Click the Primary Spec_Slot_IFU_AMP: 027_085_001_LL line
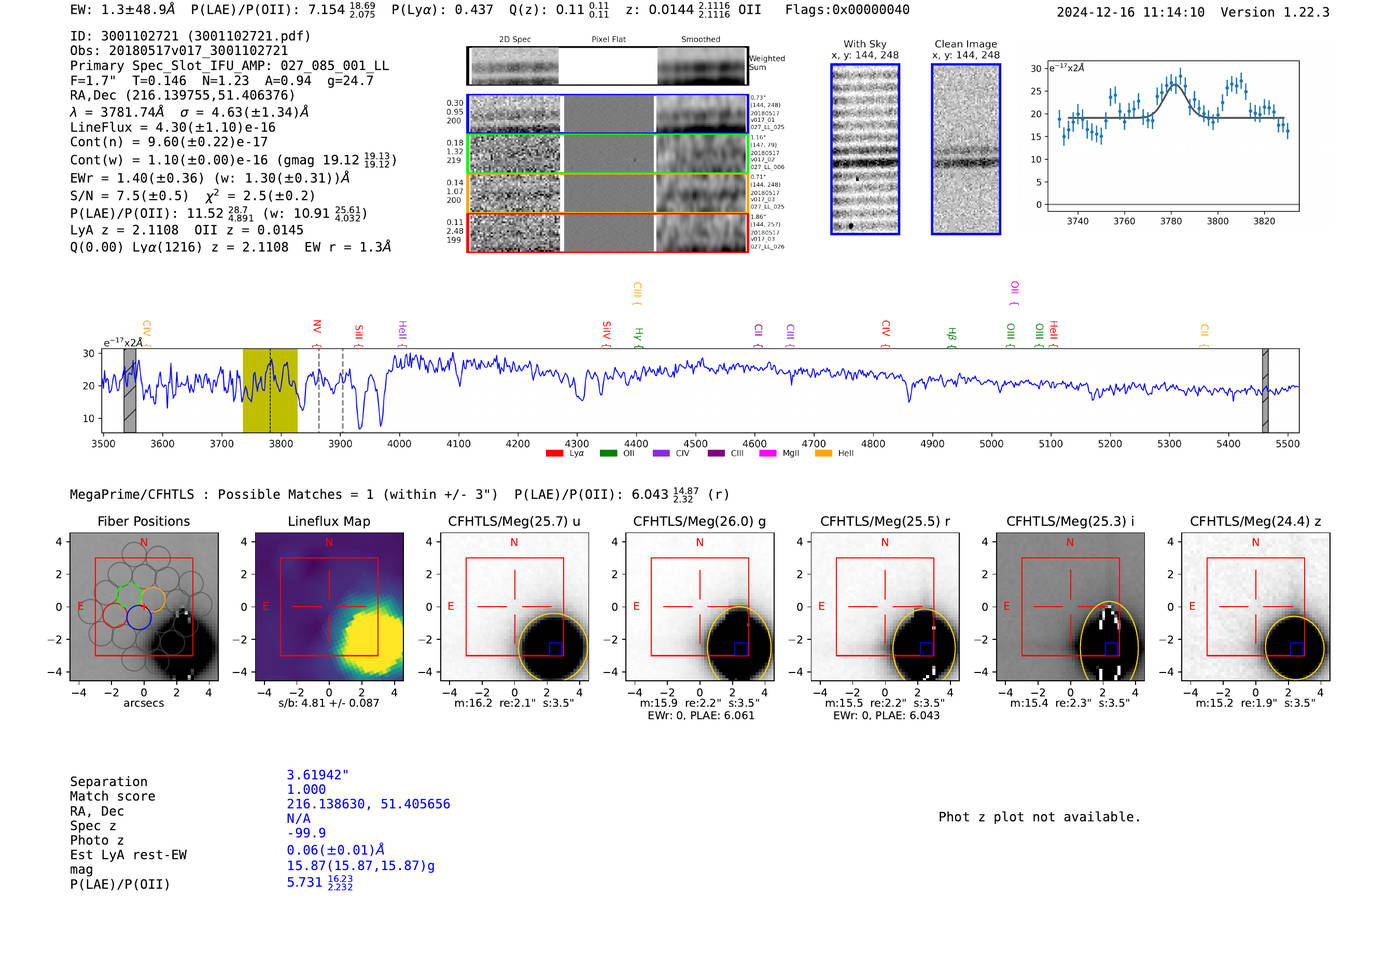The height and width of the screenshot is (953, 1400). coord(229,65)
